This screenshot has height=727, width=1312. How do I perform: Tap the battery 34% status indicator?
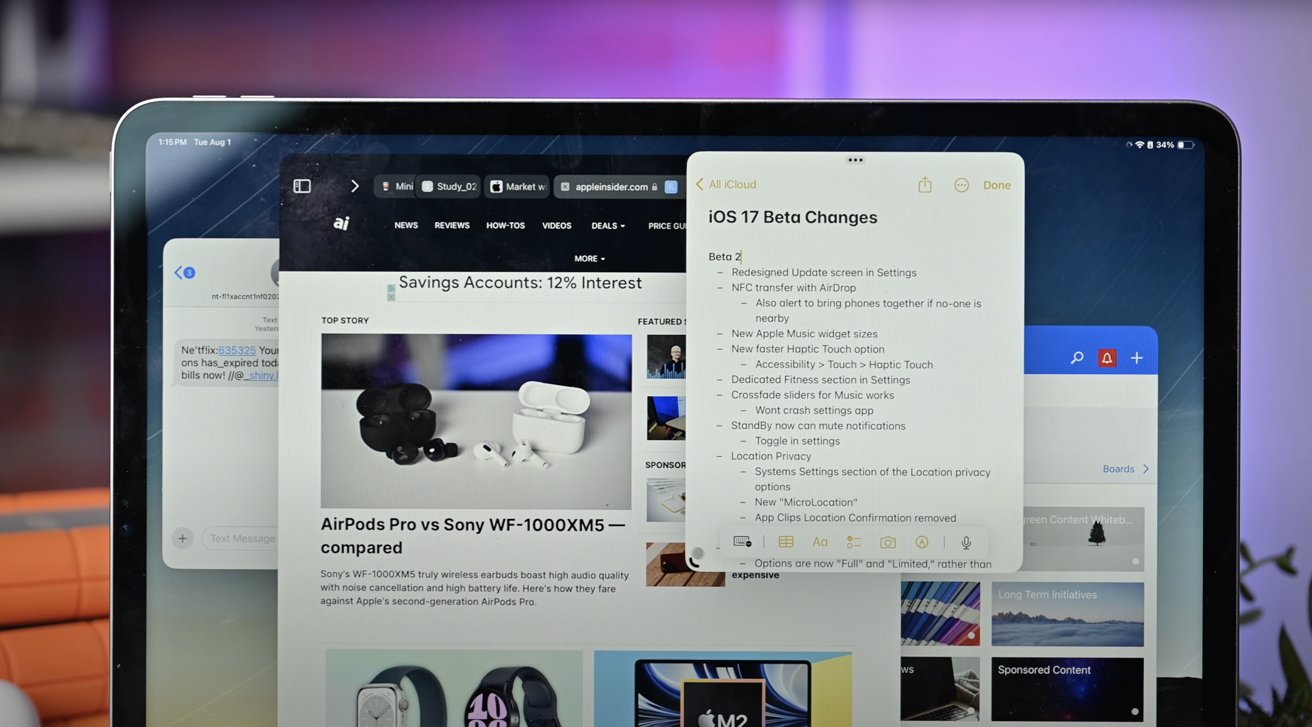tap(1175, 145)
